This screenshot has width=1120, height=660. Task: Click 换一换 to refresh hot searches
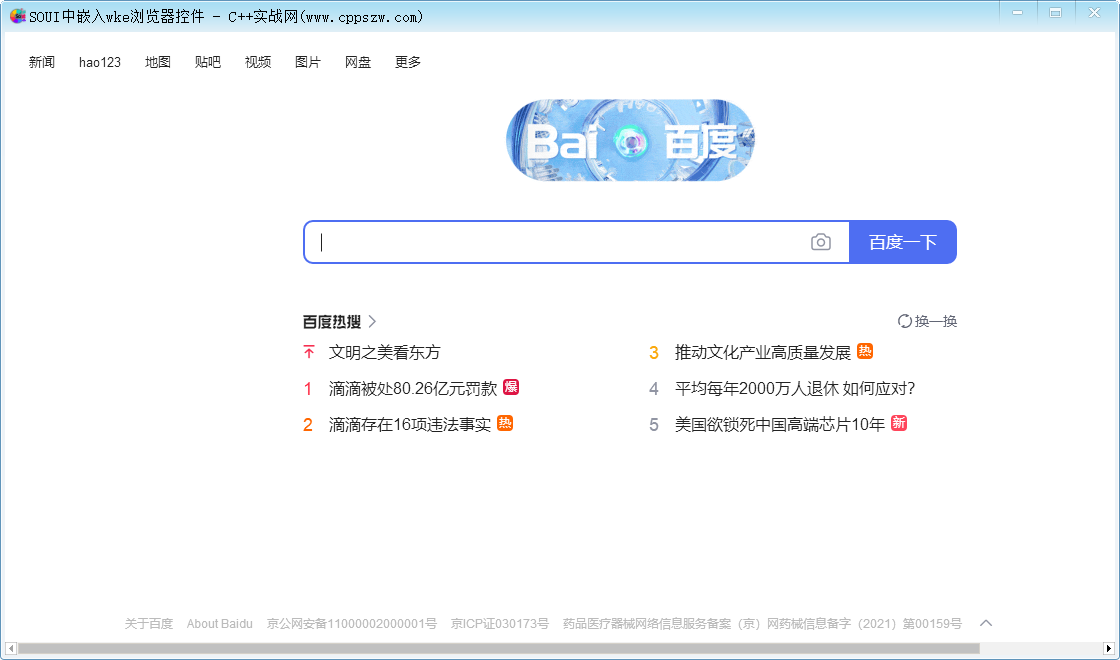point(936,321)
